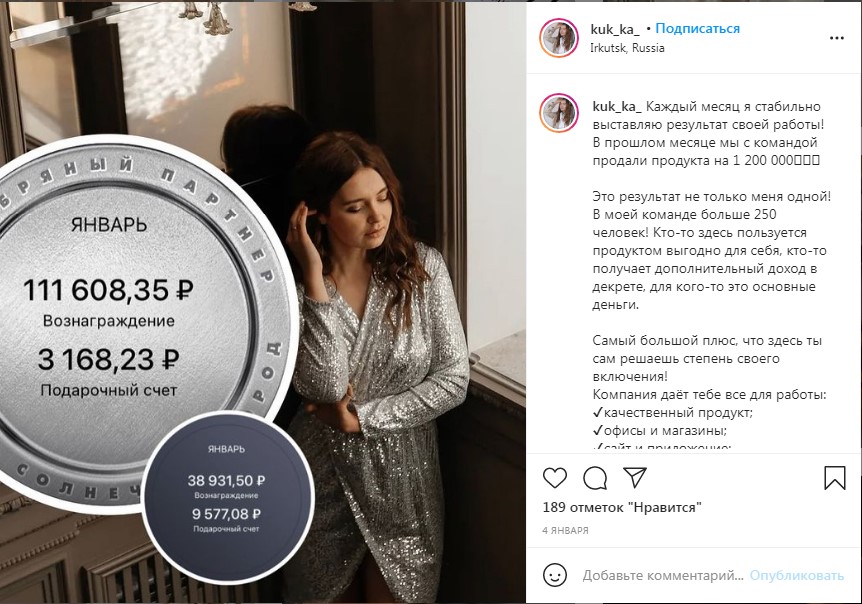
Task: Open the emoji picker smiley icon
Action: click(555, 575)
